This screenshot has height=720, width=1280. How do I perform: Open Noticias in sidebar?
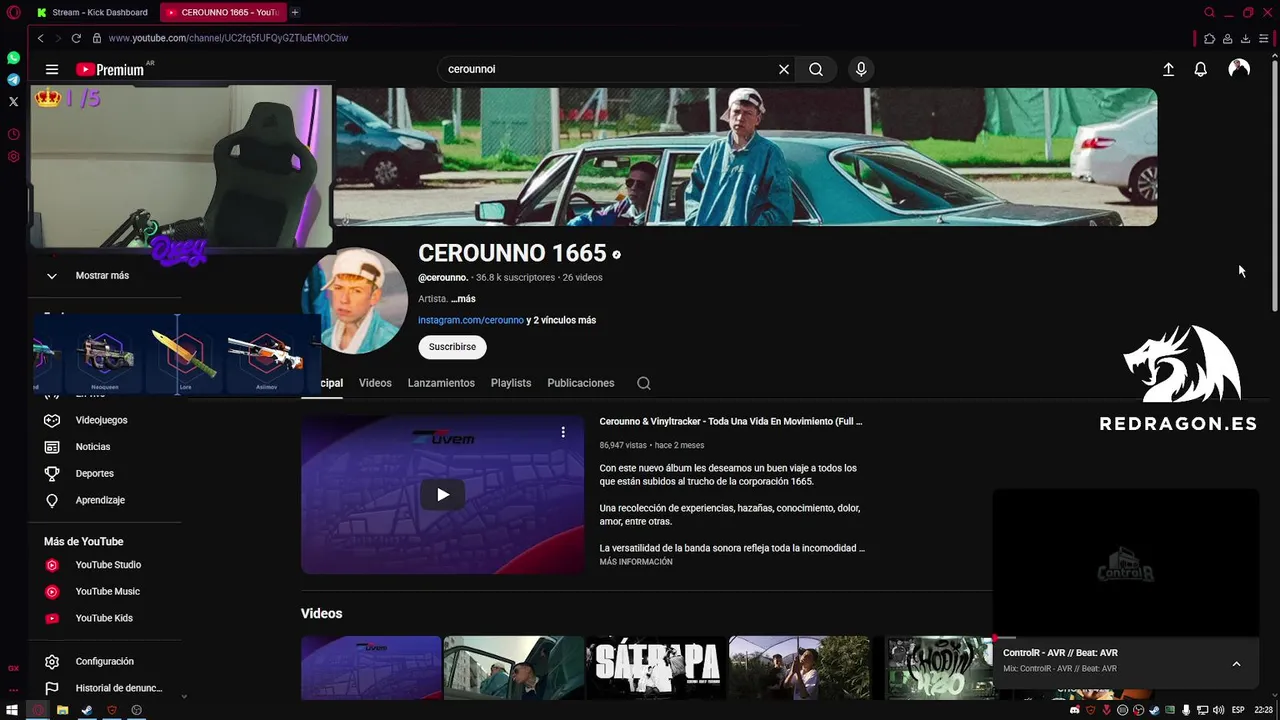pos(93,447)
